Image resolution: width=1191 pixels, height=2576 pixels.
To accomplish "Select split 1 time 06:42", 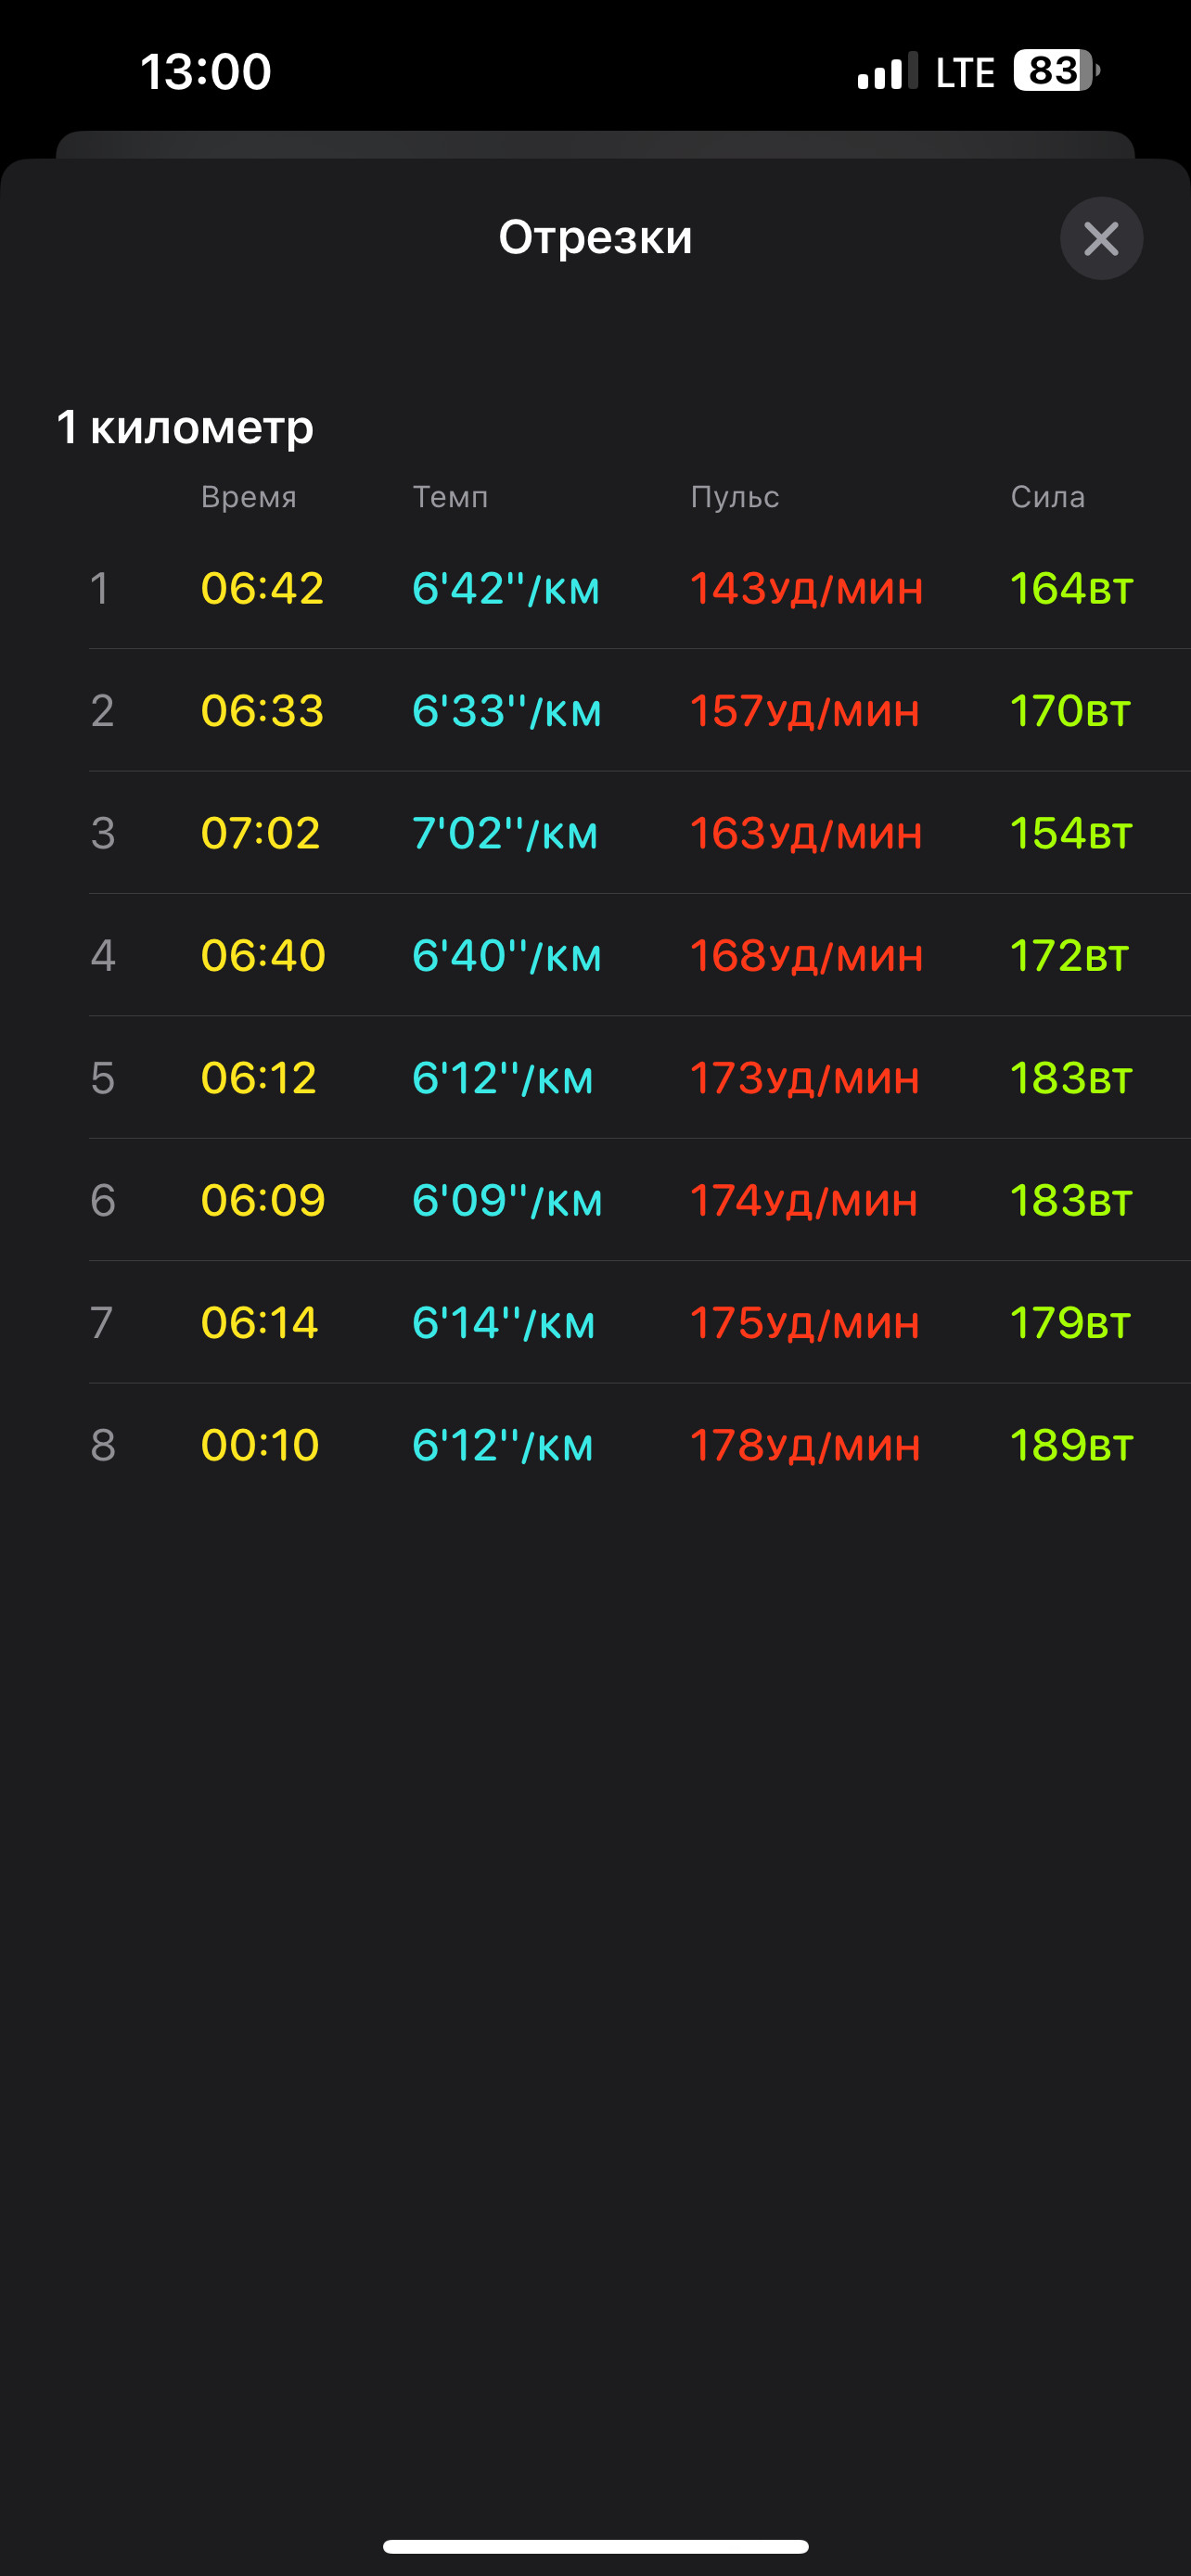I will click(262, 588).
